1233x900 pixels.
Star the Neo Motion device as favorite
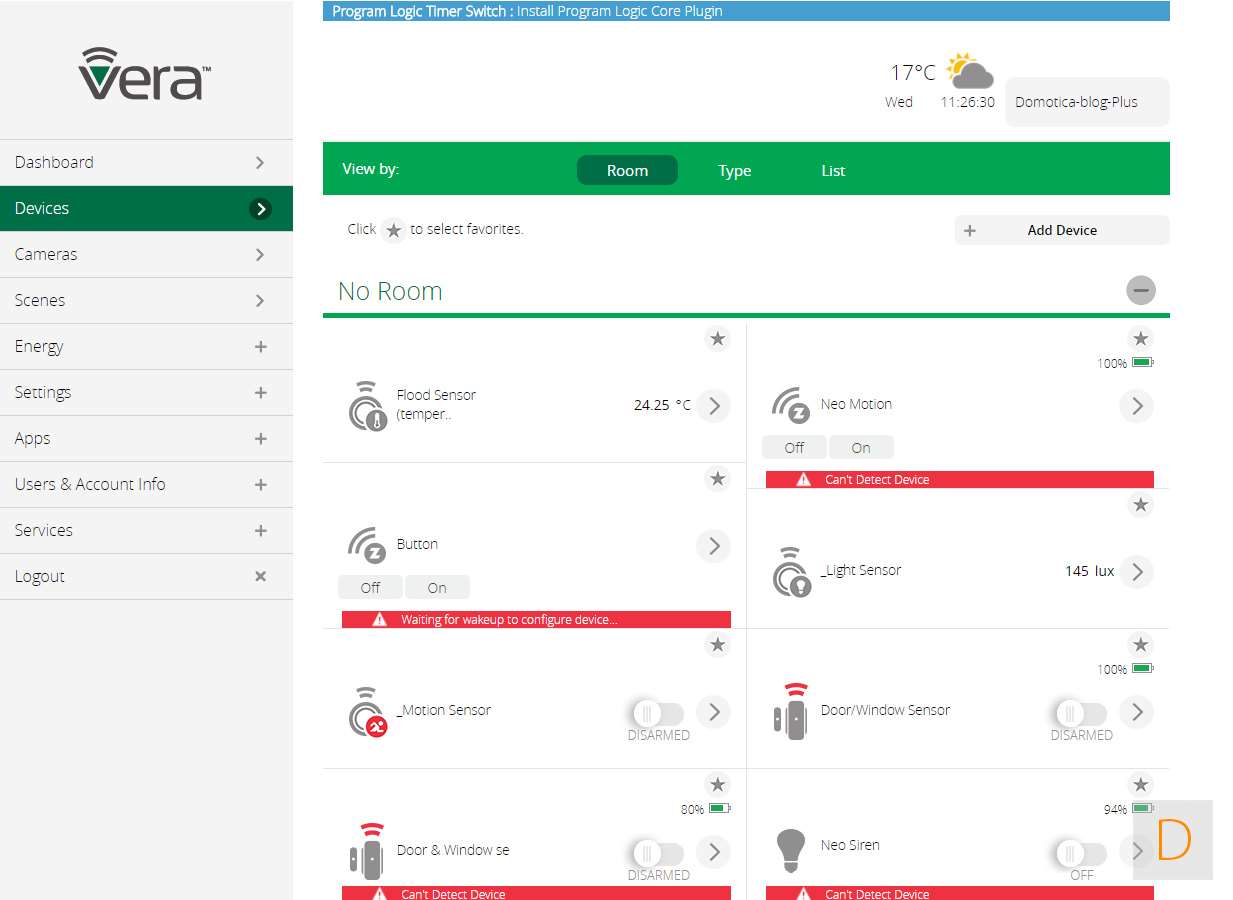1140,339
